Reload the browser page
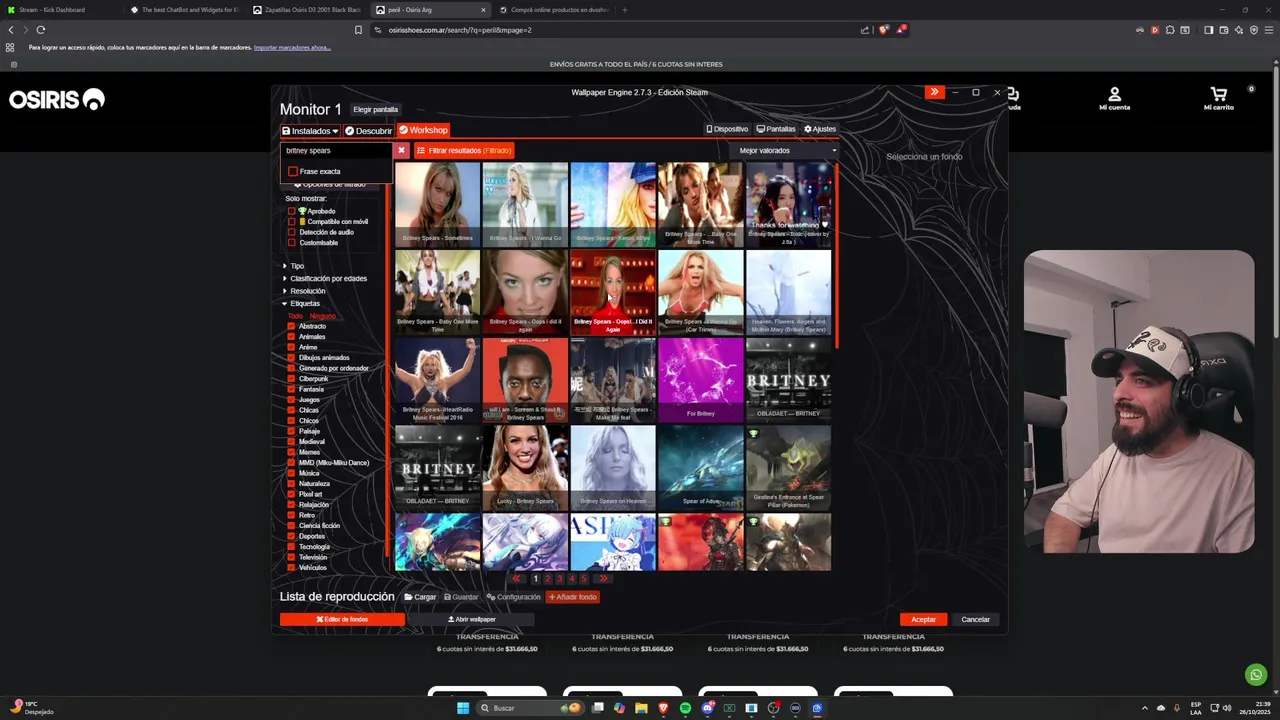Viewport: 1280px width, 720px height. pos(40,30)
